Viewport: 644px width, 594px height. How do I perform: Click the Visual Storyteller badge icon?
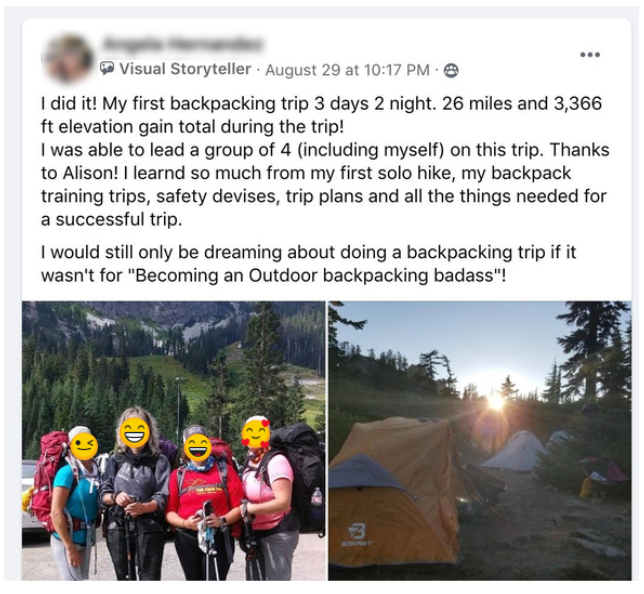pos(107,69)
